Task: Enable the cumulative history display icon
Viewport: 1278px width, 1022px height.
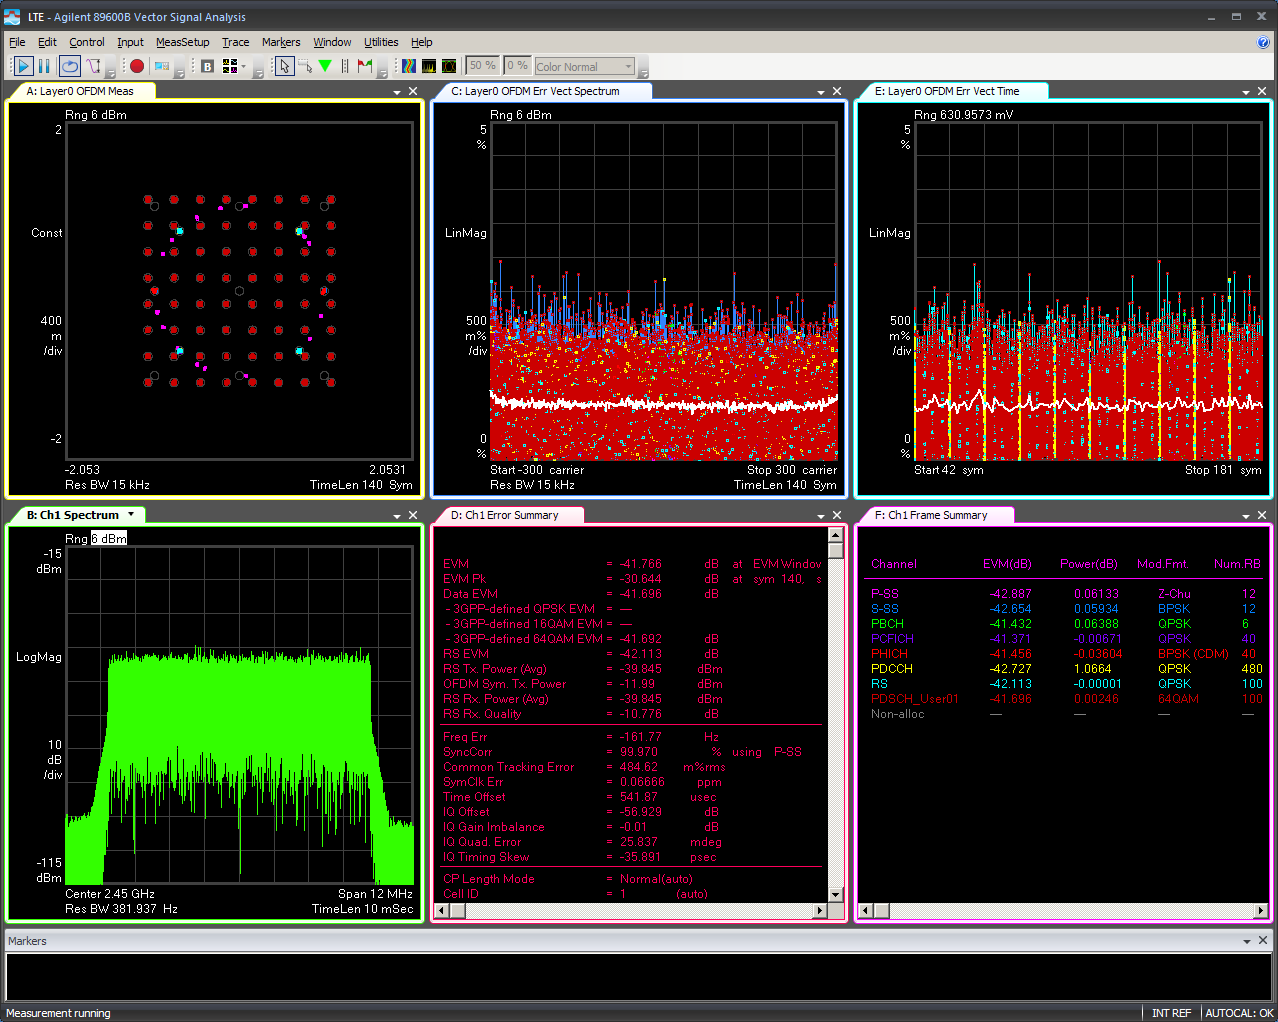Action: click(449, 66)
